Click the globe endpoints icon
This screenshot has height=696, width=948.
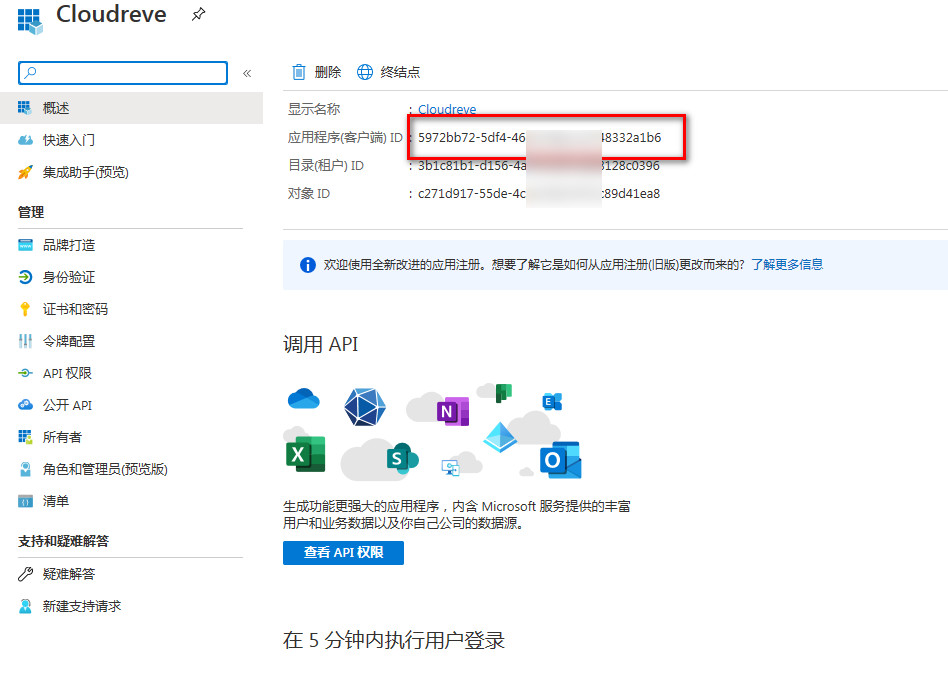pyautogui.click(x=365, y=72)
